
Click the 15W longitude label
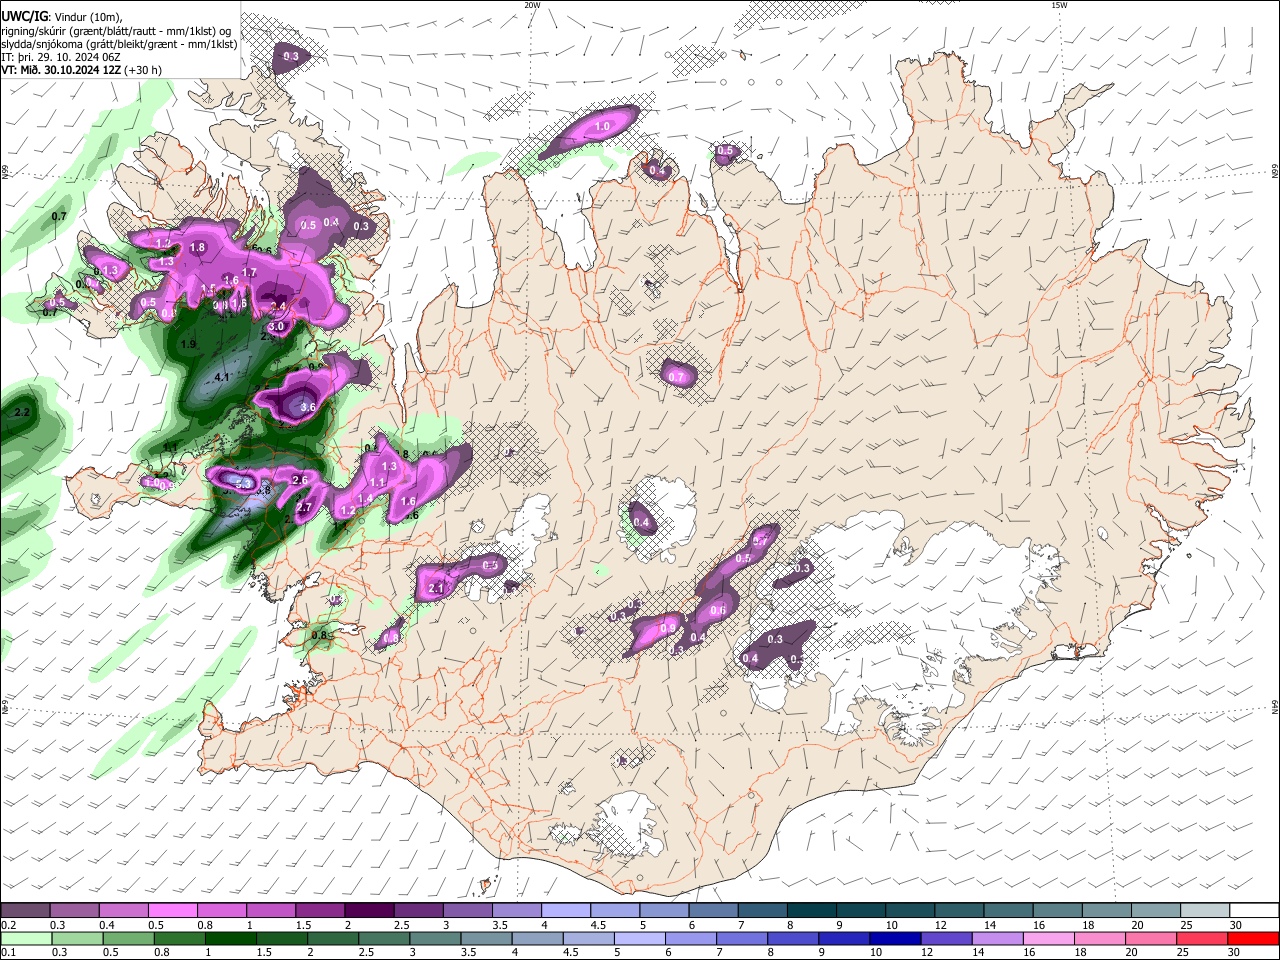point(1059,5)
